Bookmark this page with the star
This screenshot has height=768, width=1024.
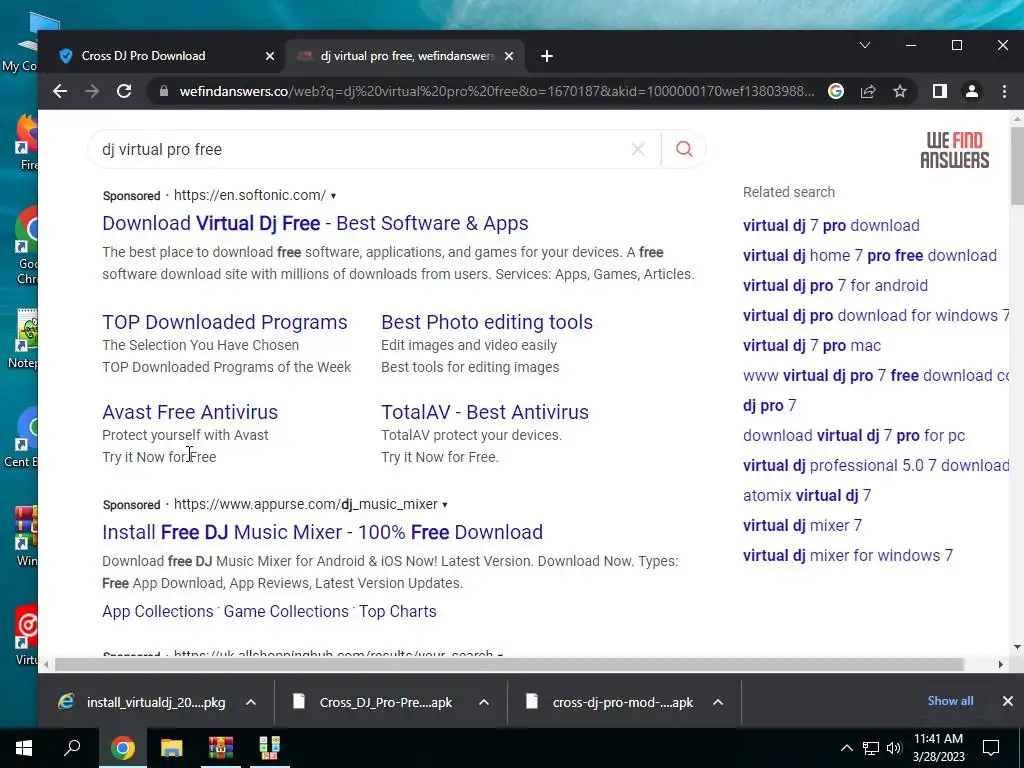900,91
